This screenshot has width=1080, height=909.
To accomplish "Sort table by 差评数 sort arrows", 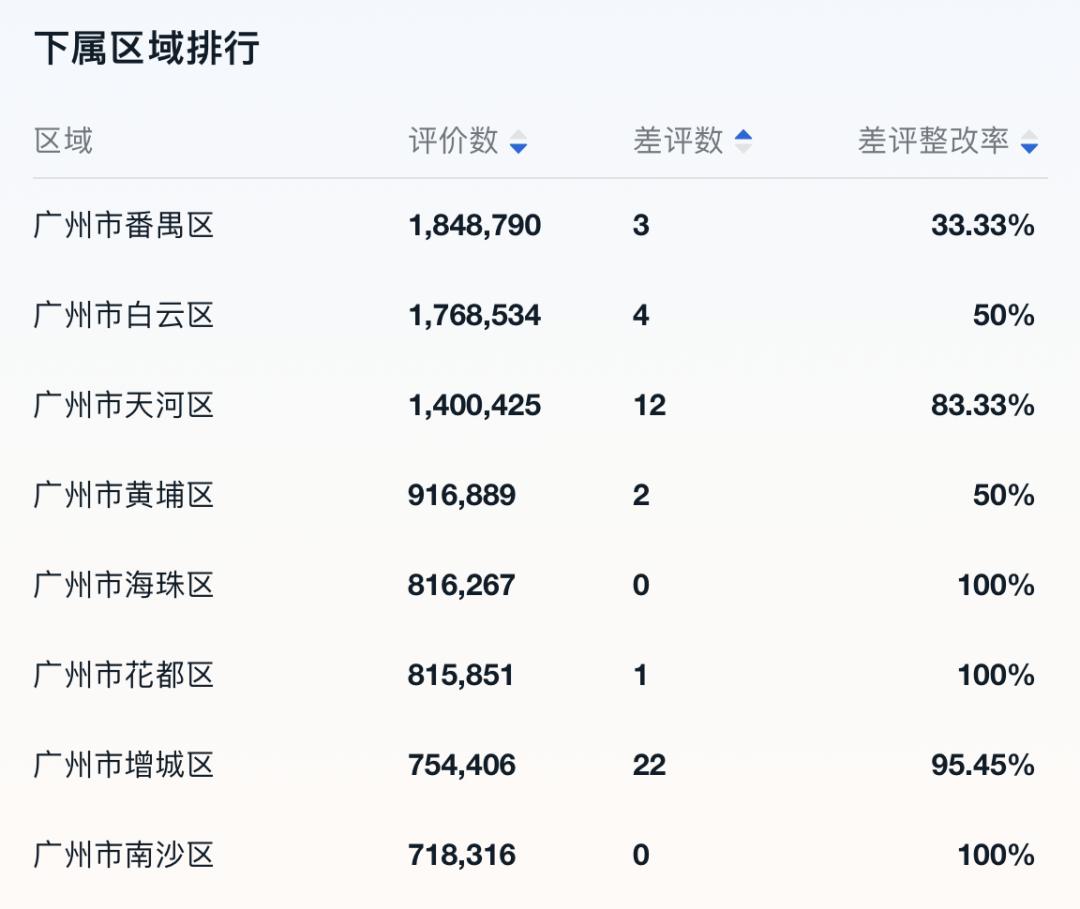I will pos(743,142).
